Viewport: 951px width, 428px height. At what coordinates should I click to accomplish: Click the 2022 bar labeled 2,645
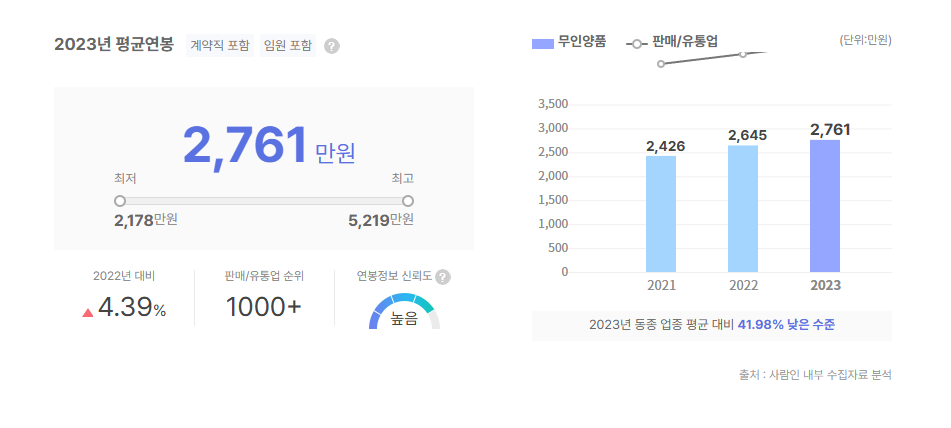click(743, 209)
